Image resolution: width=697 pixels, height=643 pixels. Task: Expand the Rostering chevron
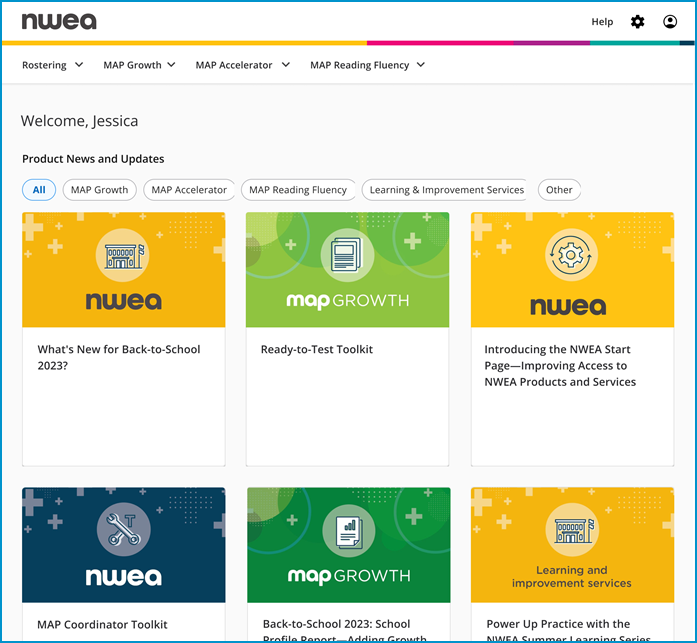click(79, 64)
